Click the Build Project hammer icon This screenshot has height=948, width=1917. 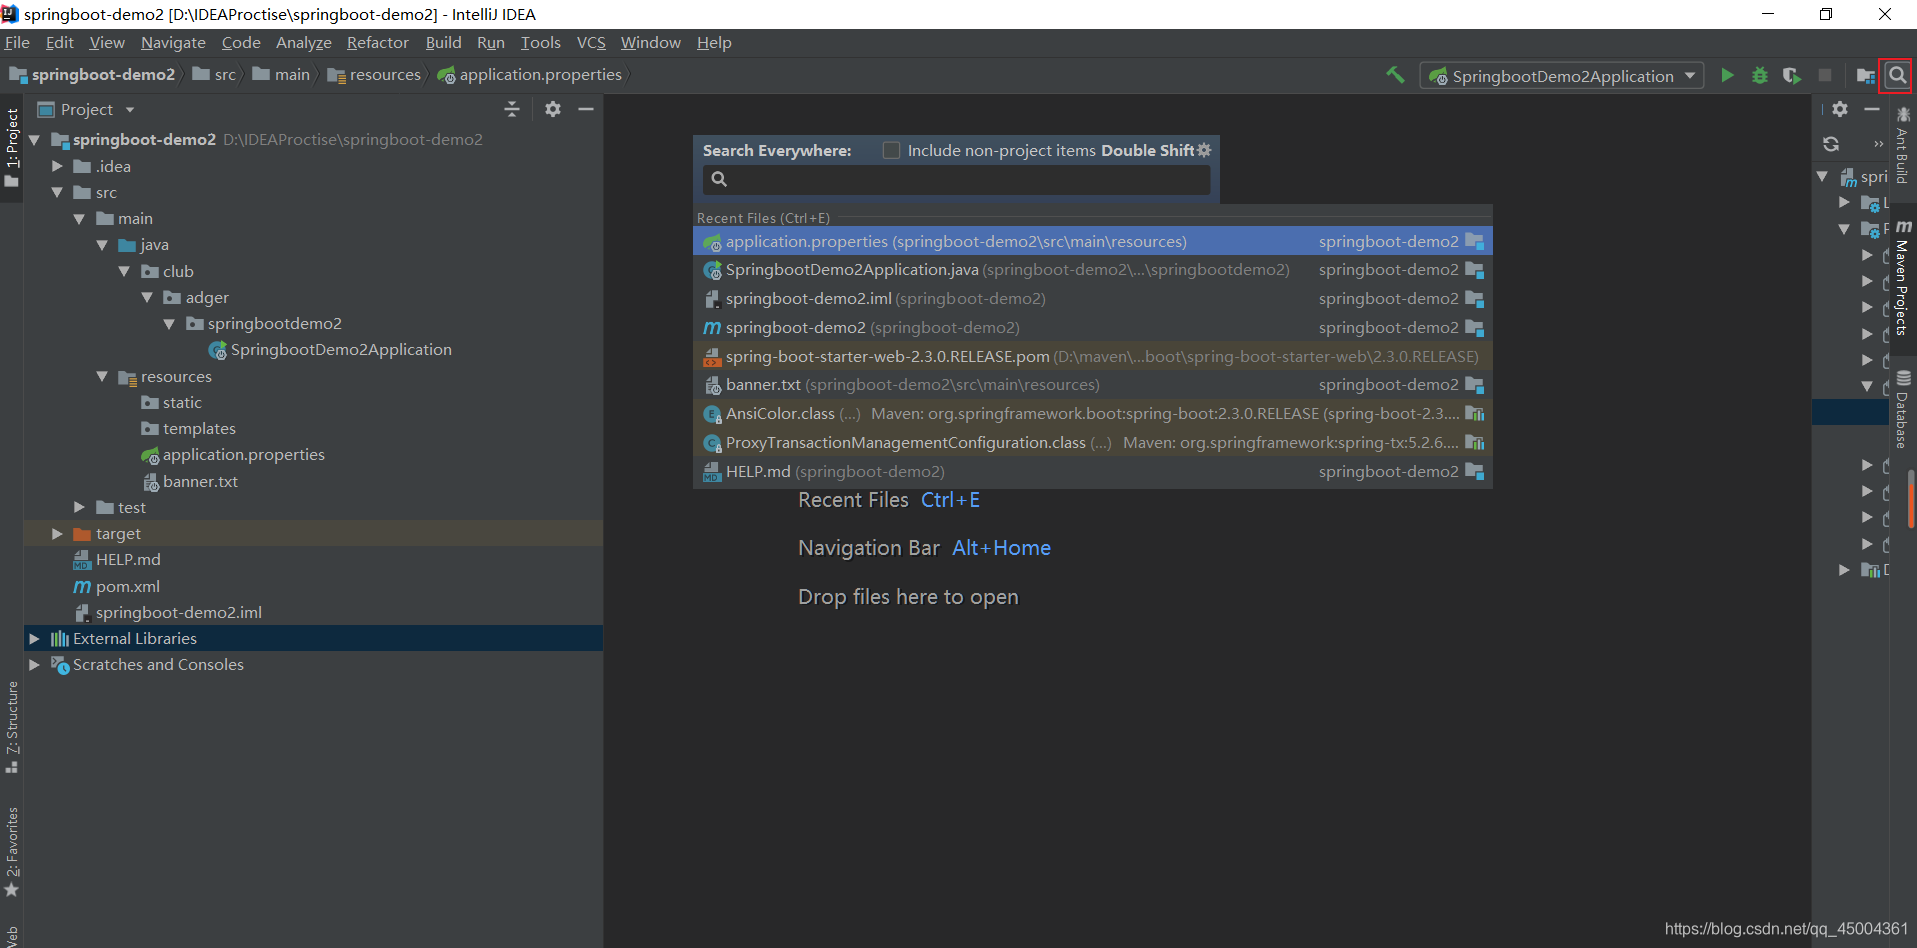click(1395, 75)
